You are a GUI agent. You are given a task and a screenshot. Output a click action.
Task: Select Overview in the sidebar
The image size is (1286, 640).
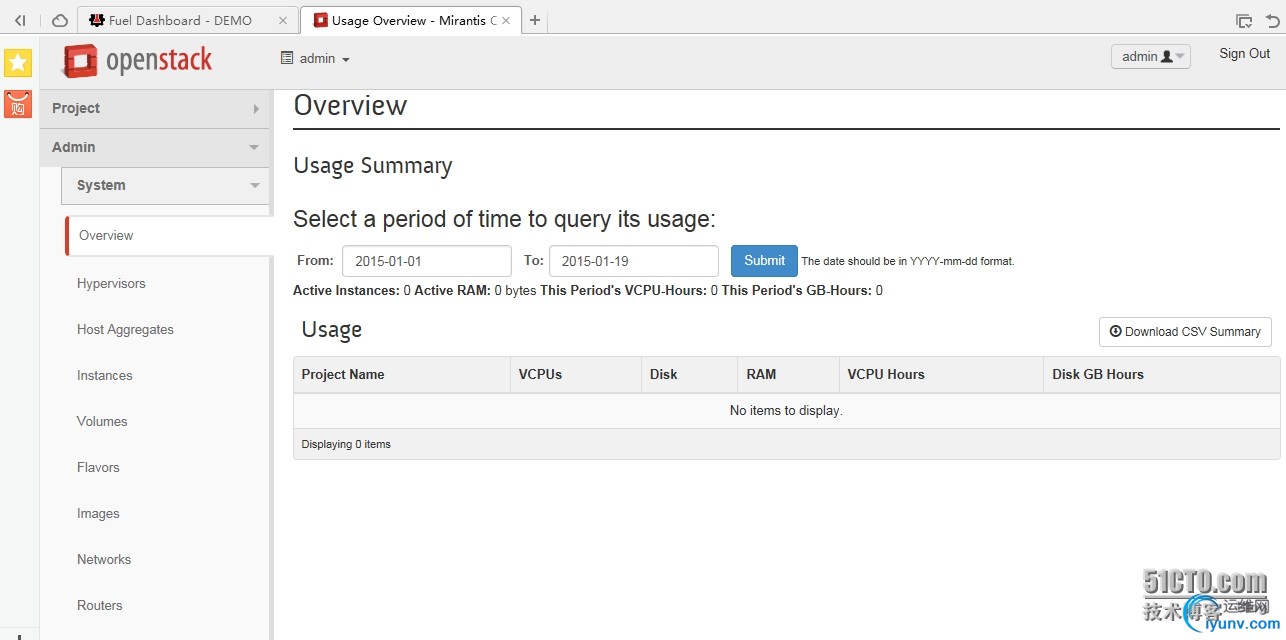[x=169, y=236]
